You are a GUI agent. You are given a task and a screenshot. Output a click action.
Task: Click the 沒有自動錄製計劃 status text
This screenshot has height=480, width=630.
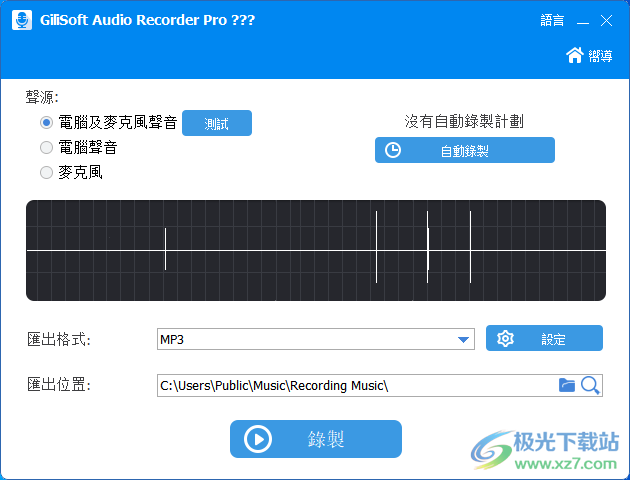464,121
